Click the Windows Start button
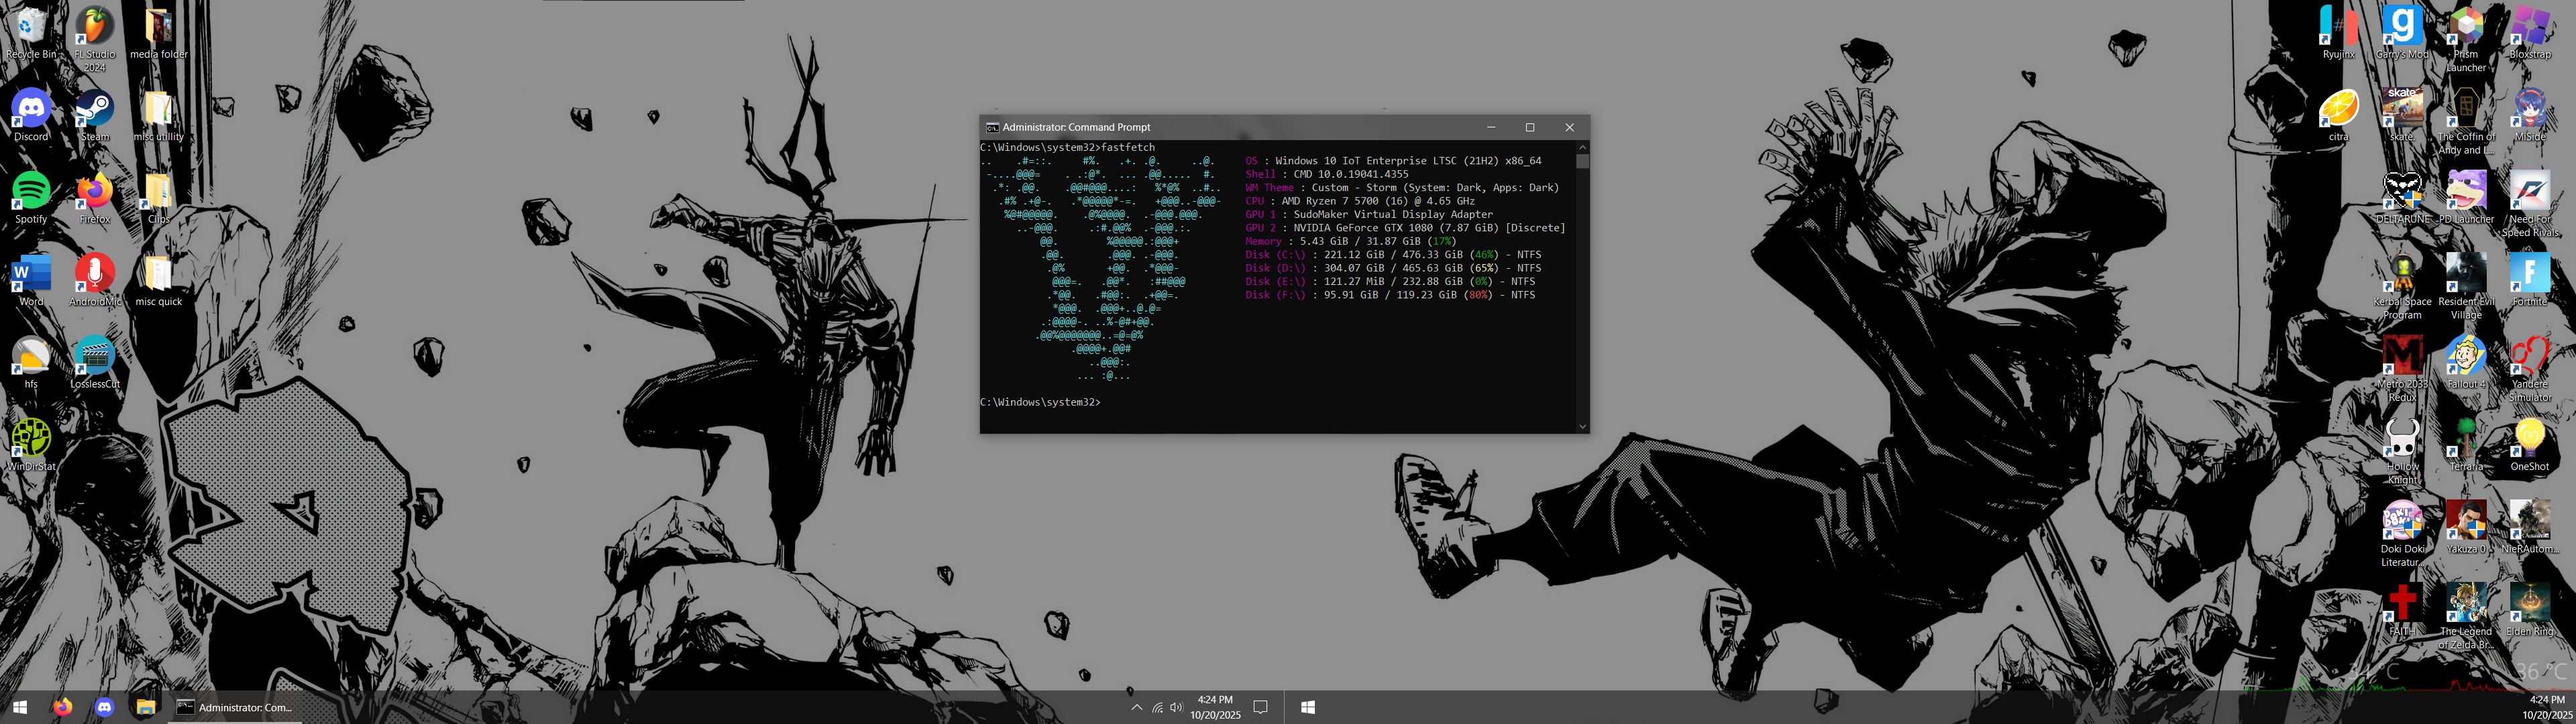 pos(19,707)
